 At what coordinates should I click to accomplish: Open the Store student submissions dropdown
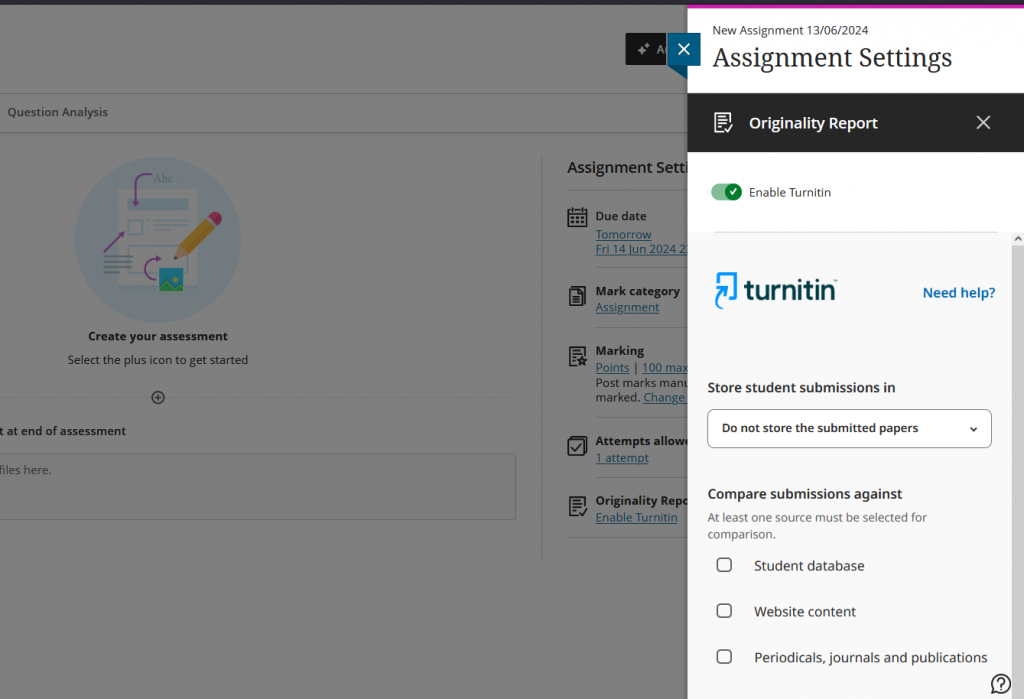848,428
